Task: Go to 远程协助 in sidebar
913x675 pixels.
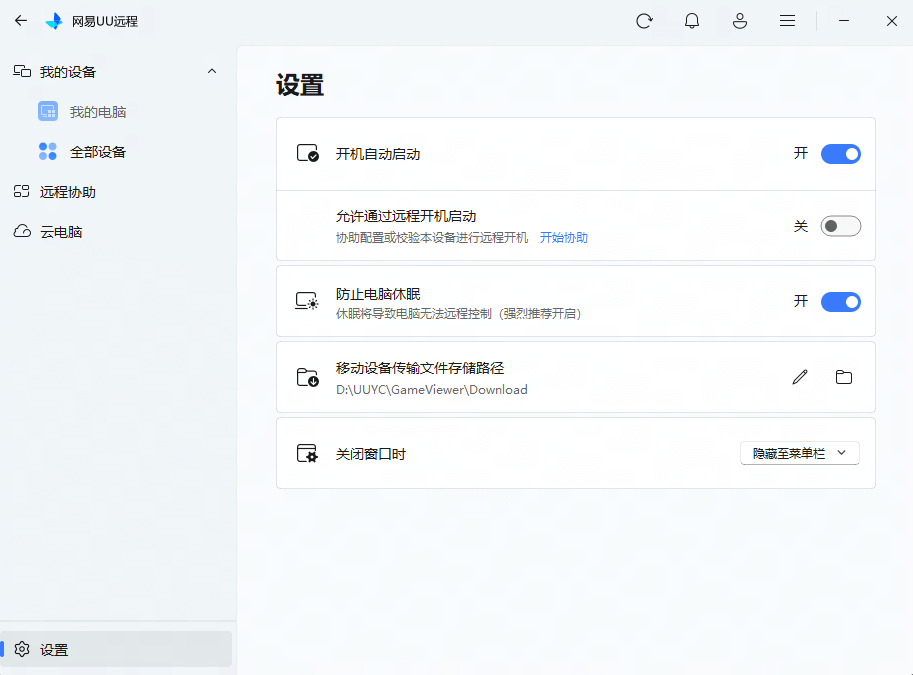Action: coord(67,192)
